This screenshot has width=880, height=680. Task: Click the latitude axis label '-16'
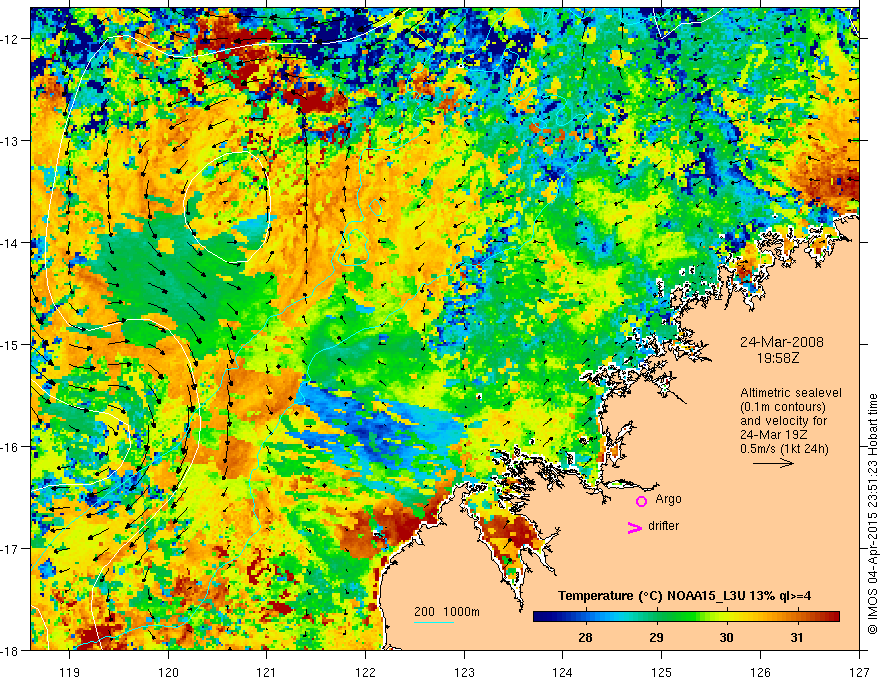pos(10,447)
